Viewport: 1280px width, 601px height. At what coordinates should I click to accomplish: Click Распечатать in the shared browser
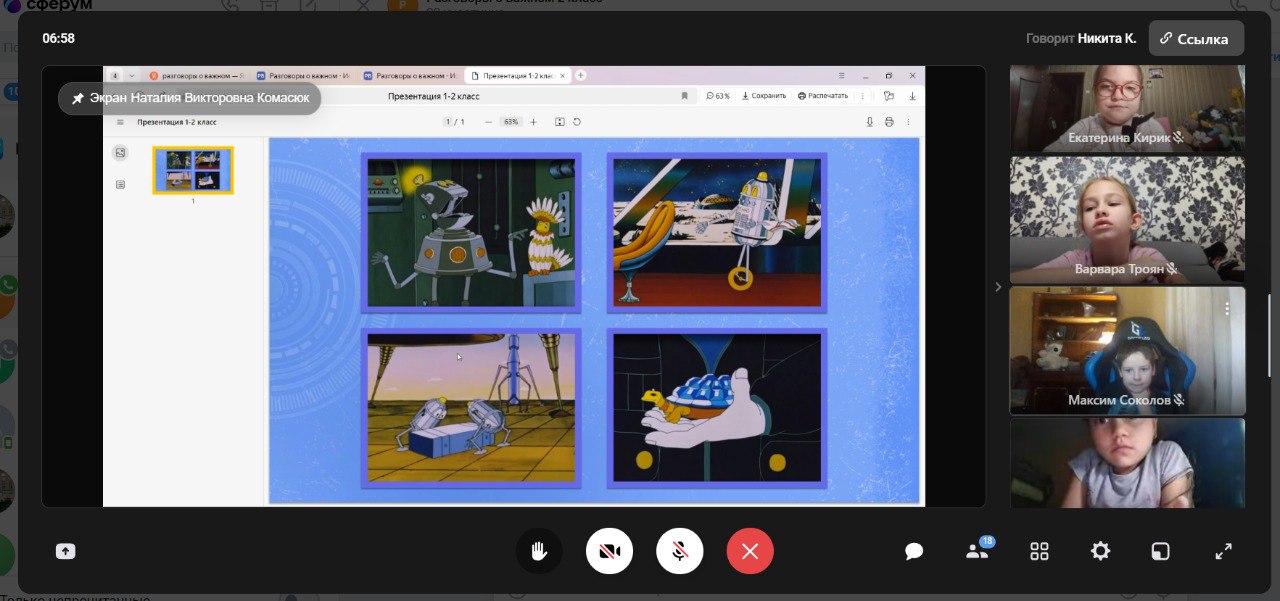pos(823,96)
